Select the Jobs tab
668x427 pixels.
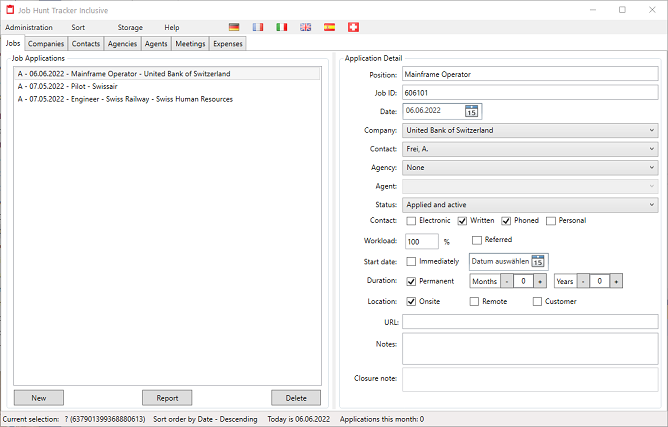tap(13, 43)
